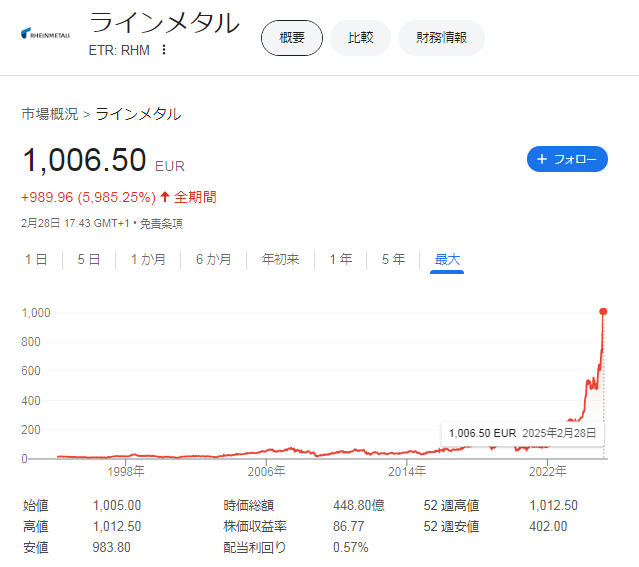Show the 6か月 chart range
Screen dimensions: 639x567
click(x=214, y=259)
